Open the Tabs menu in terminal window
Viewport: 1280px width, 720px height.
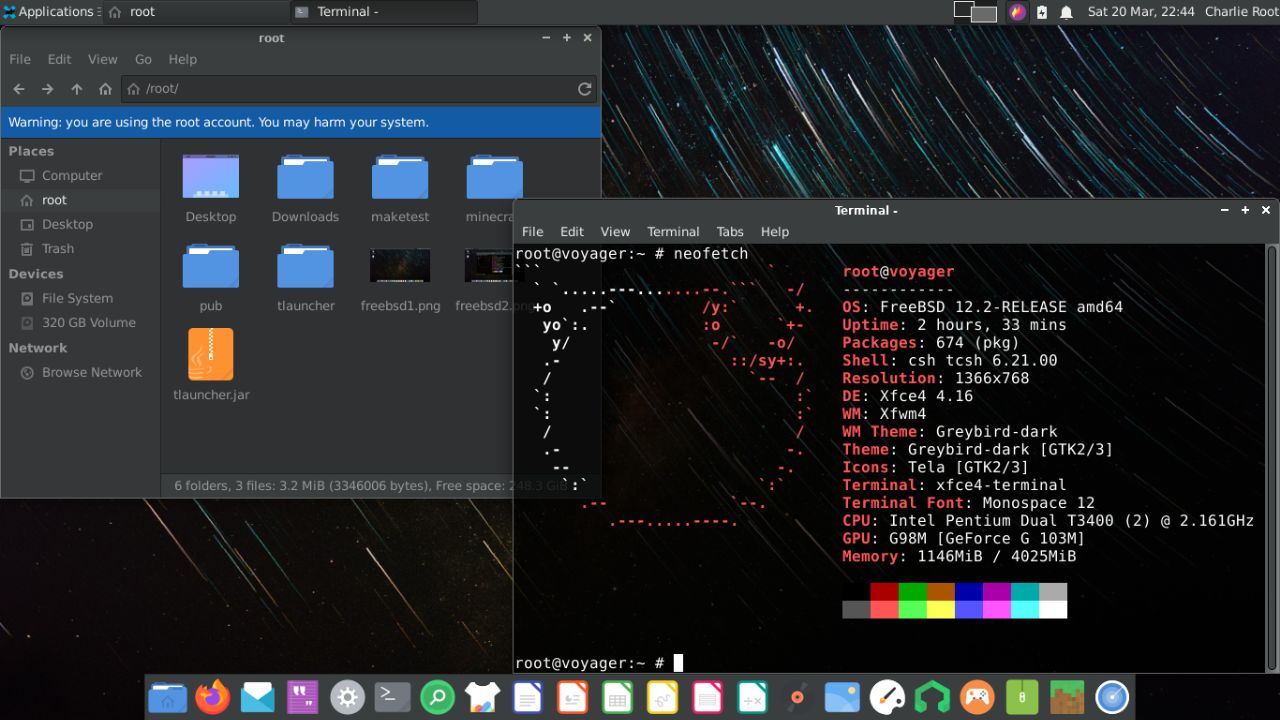click(730, 231)
